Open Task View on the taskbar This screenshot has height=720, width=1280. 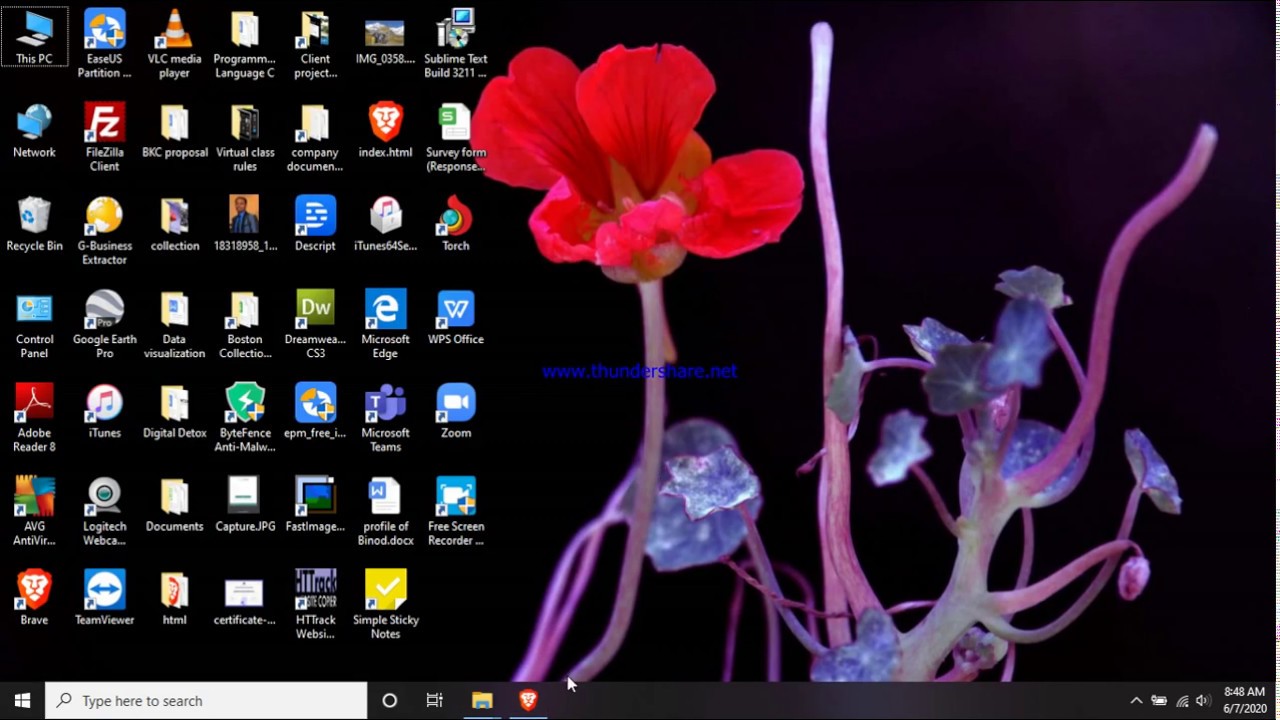434,701
